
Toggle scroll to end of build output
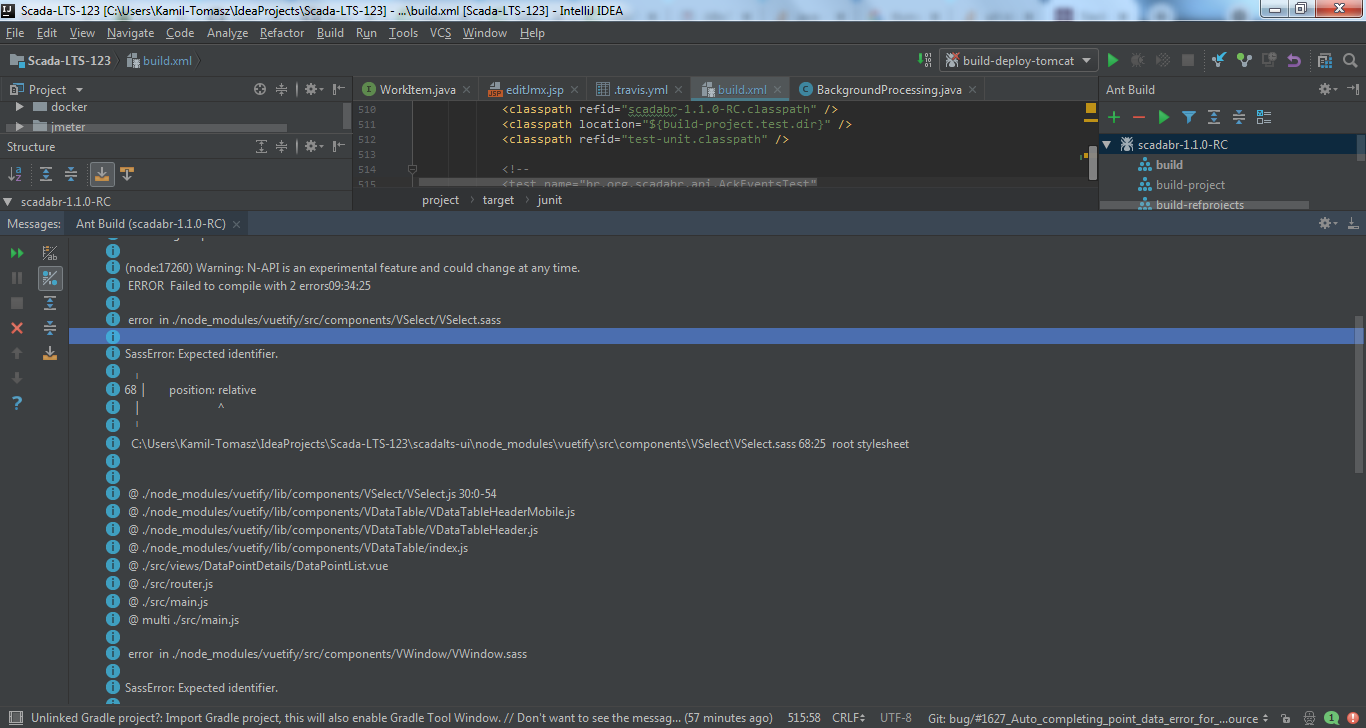tap(50, 352)
